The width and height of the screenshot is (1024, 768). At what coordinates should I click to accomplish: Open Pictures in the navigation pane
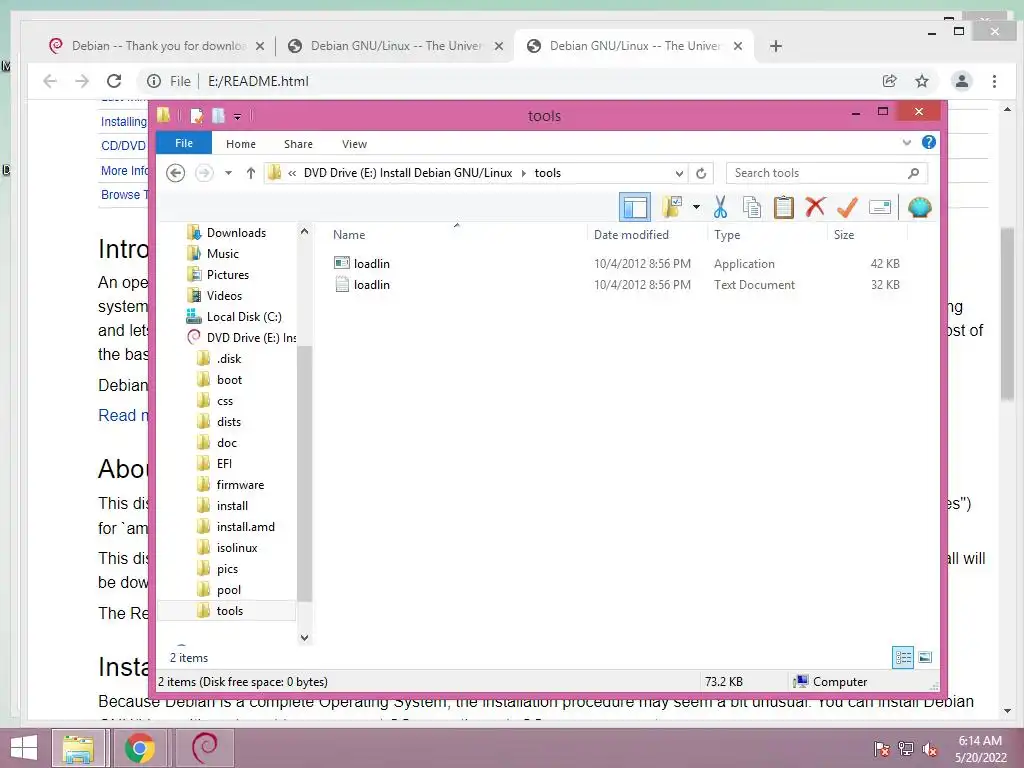[x=227, y=275]
